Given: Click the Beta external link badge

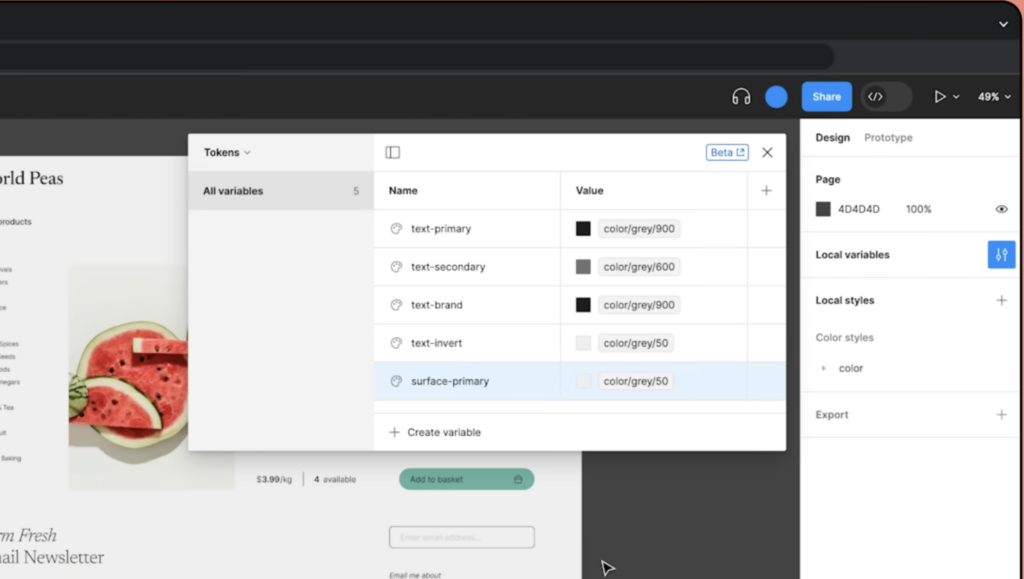Looking at the screenshot, I should click(727, 153).
